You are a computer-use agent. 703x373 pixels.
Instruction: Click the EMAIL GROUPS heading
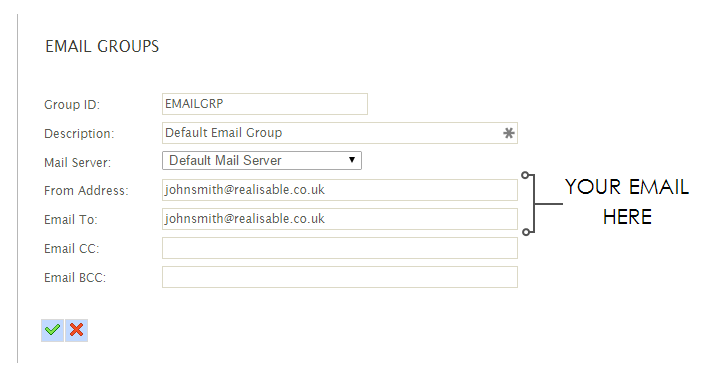point(102,47)
